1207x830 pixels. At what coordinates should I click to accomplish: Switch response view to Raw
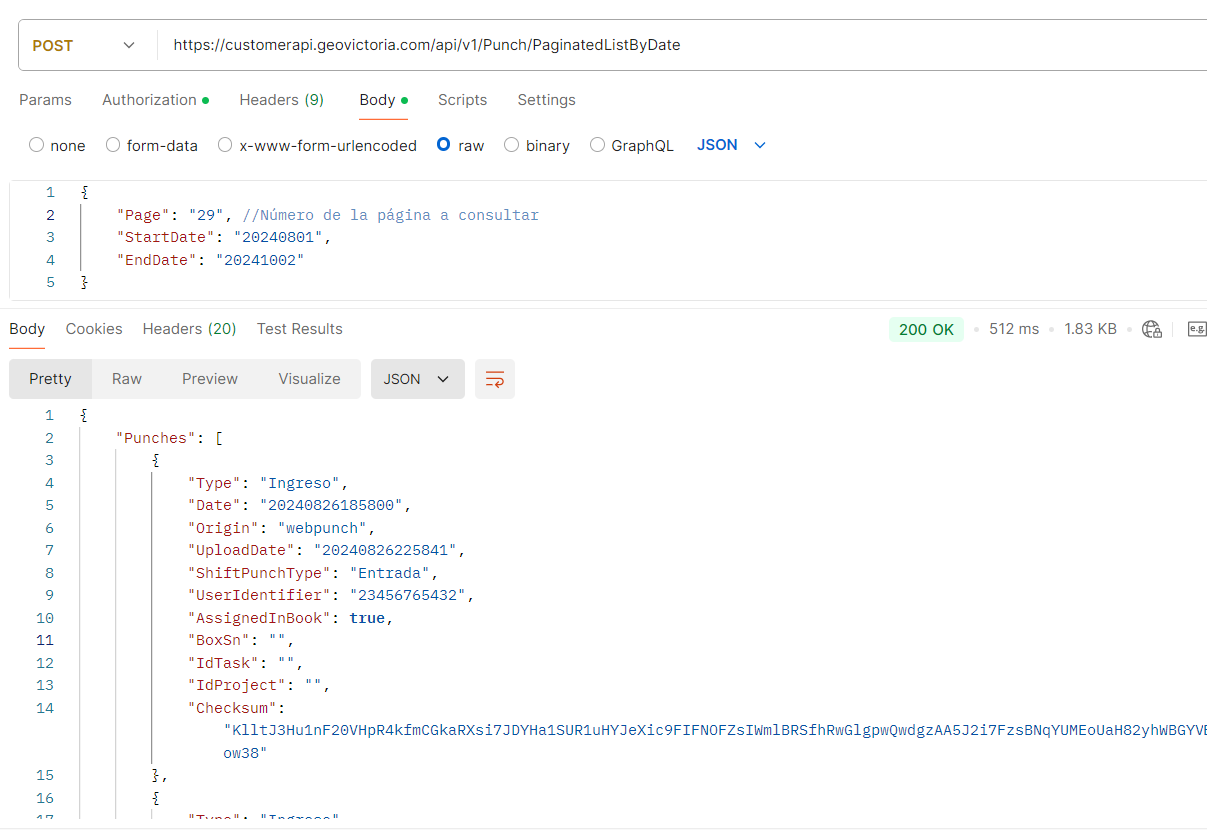127,379
